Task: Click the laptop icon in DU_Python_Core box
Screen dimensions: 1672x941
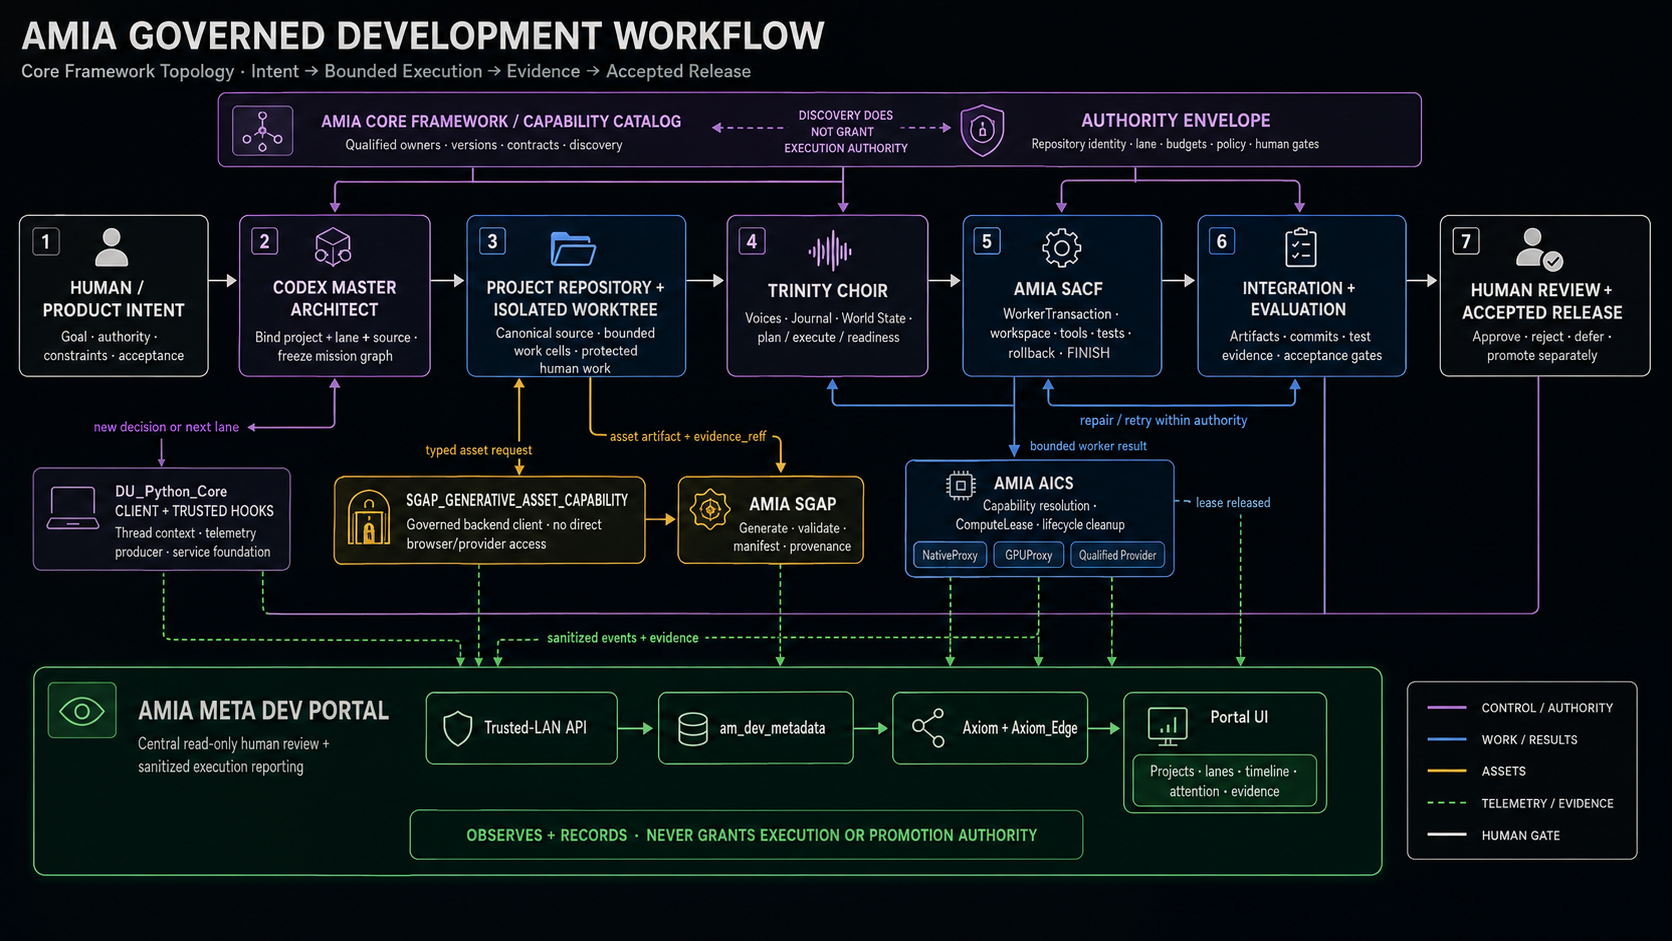Action: 73,508
